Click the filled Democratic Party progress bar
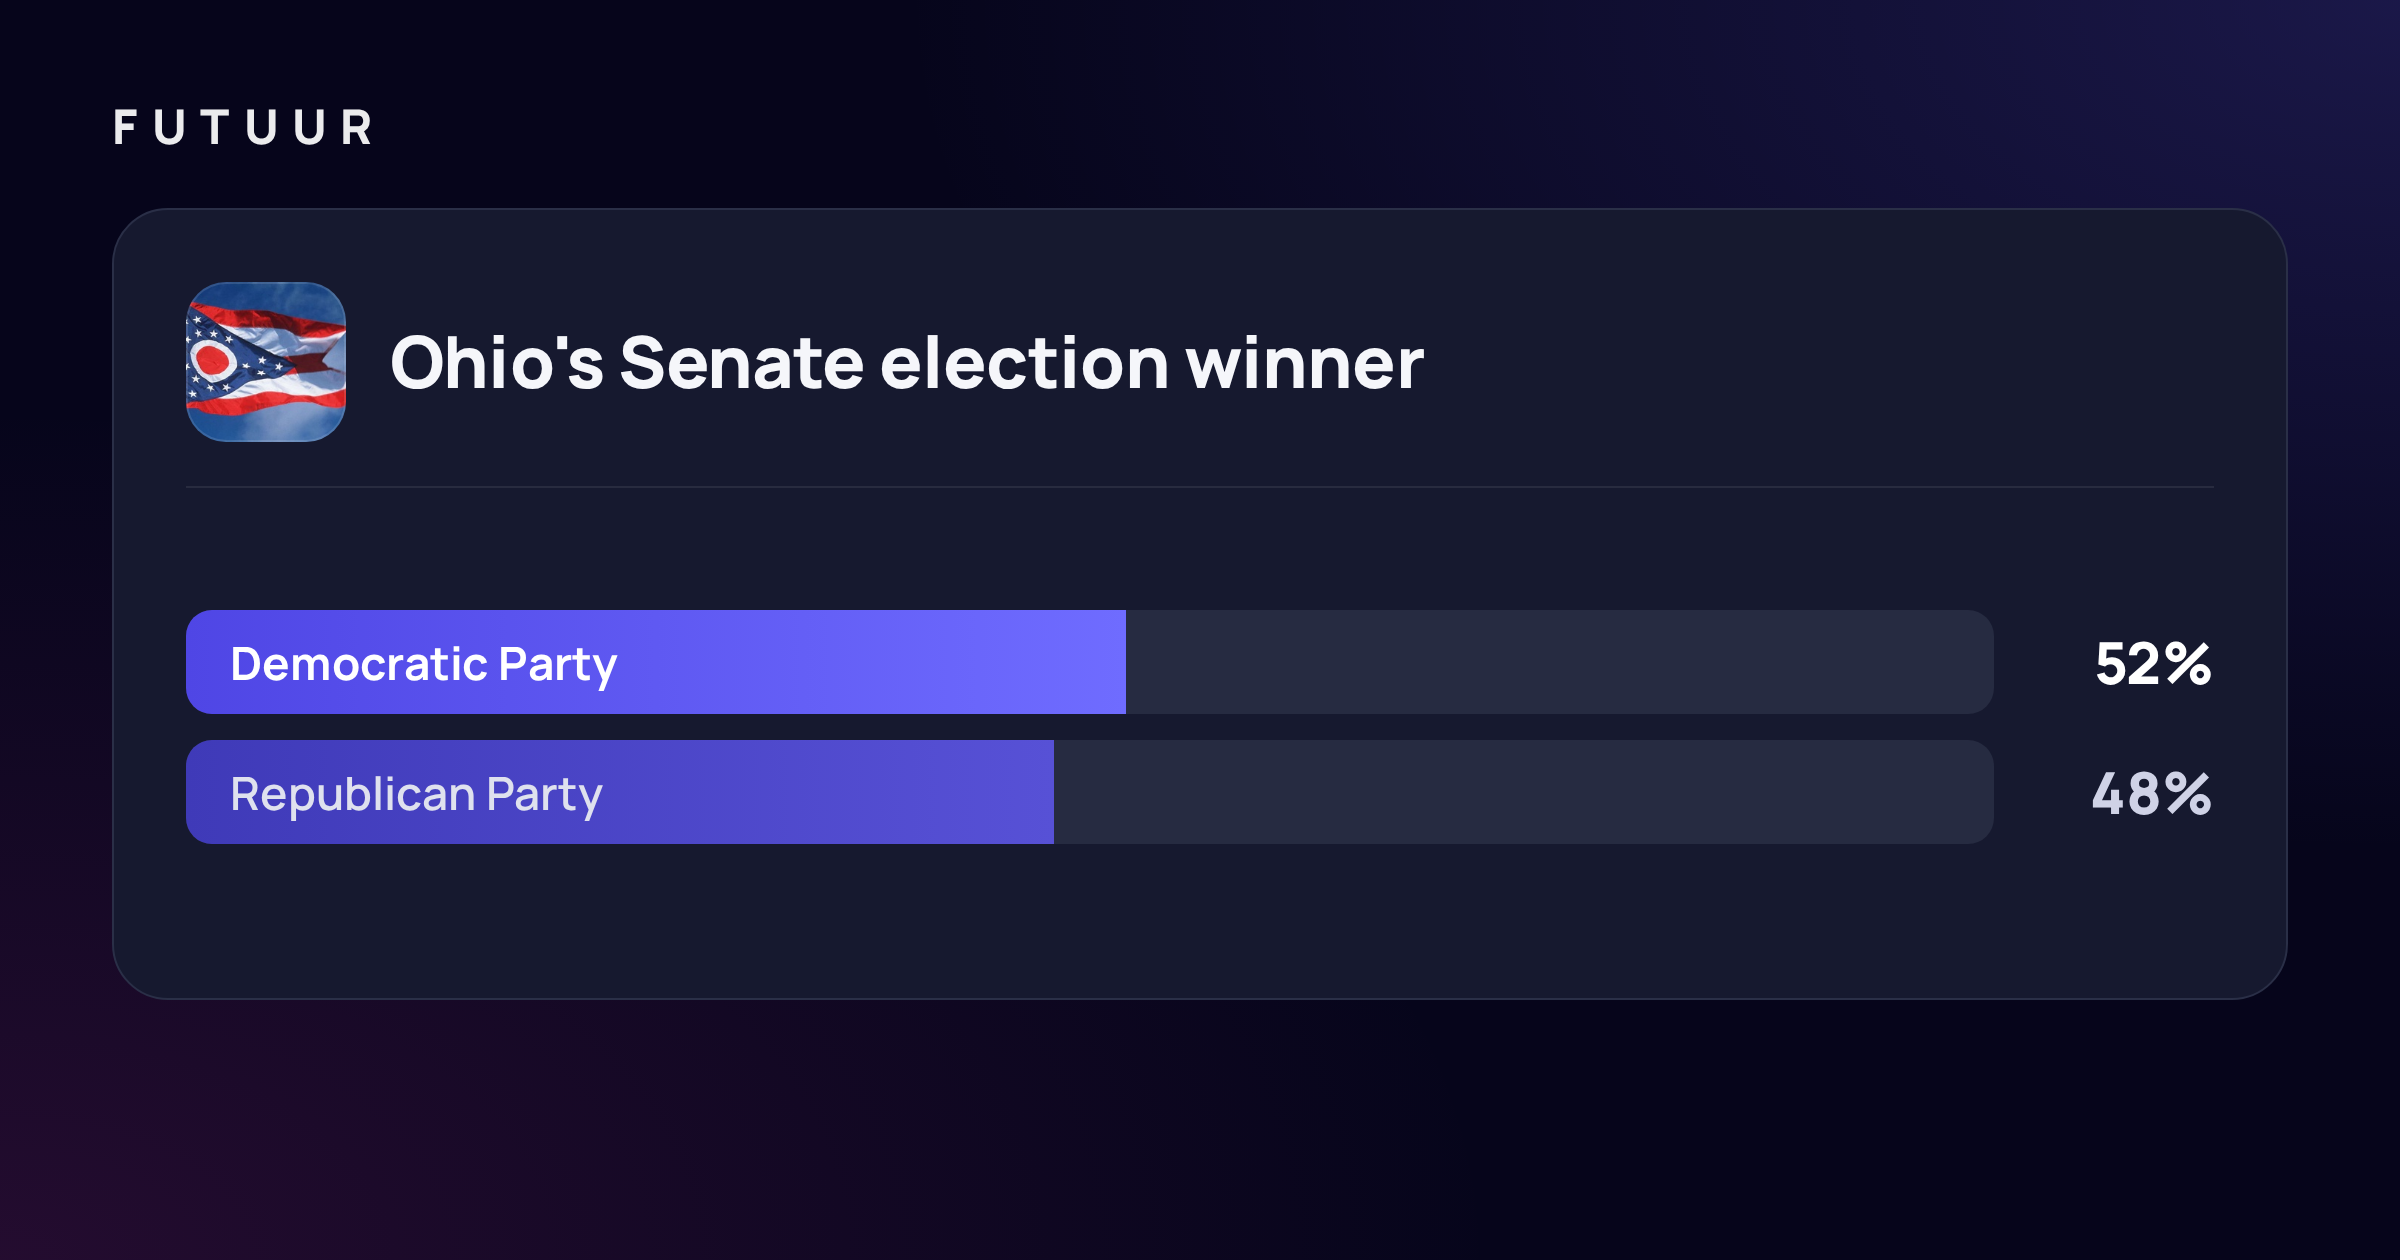Viewport: 2400px width, 1260px height. coord(656,662)
